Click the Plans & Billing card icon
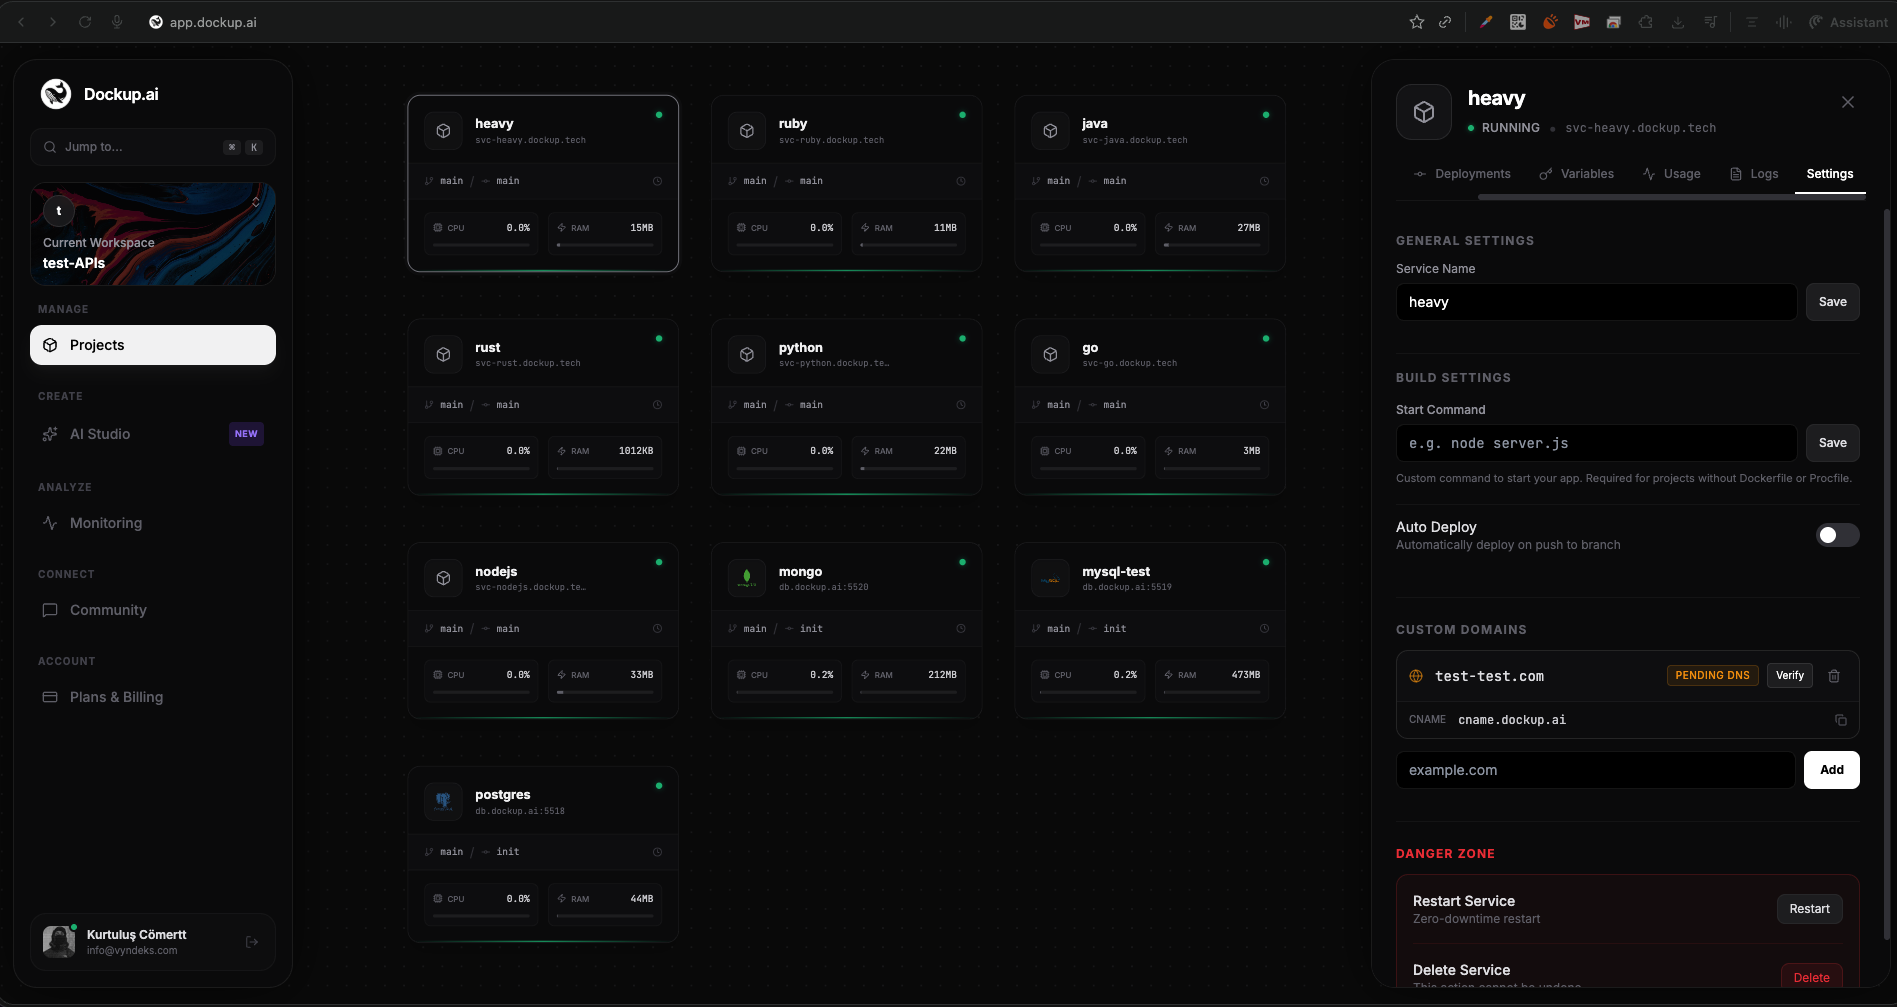The height and width of the screenshot is (1007, 1897). pyautogui.click(x=50, y=697)
